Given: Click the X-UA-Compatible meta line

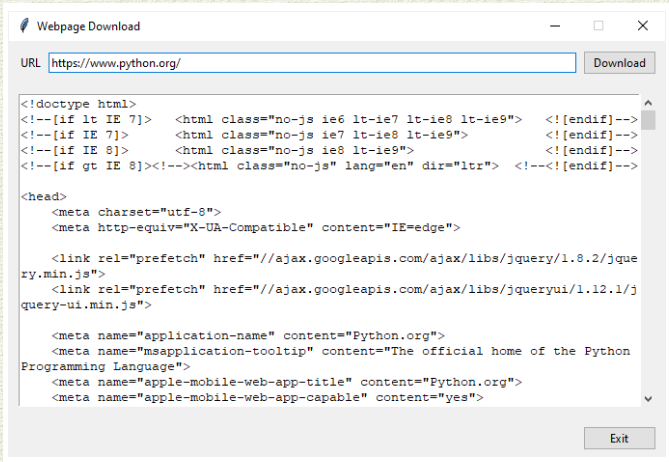Looking at the screenshot, I should click(256, 227).
